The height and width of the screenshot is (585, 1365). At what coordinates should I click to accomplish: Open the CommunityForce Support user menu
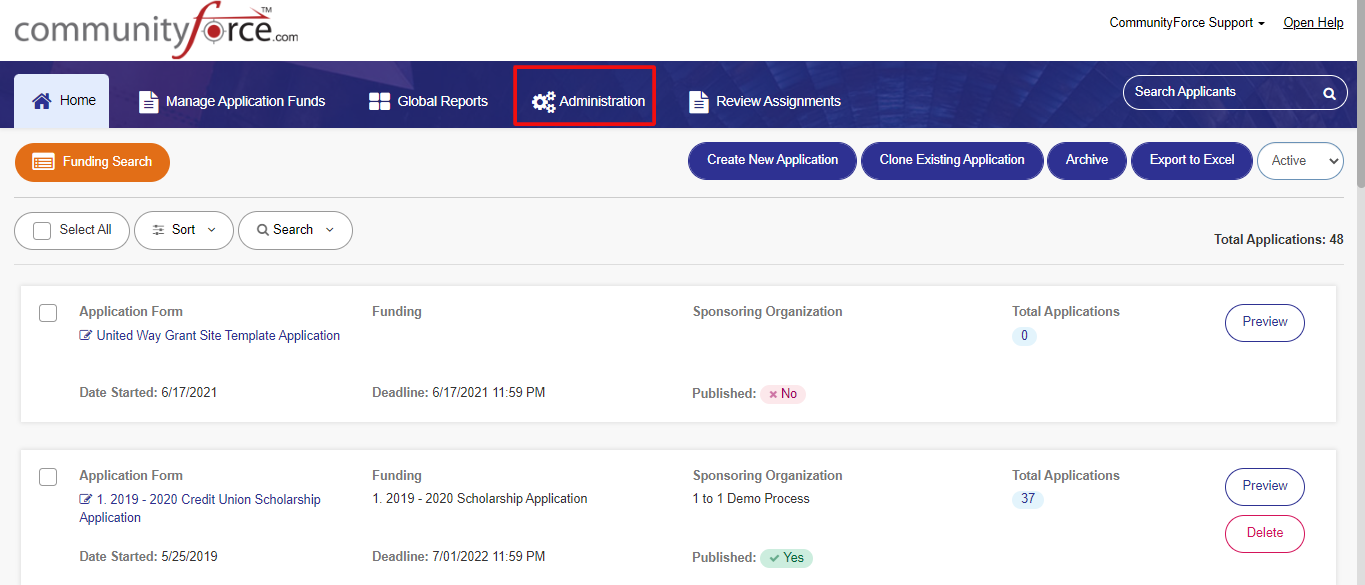[x=1187, y=23]
